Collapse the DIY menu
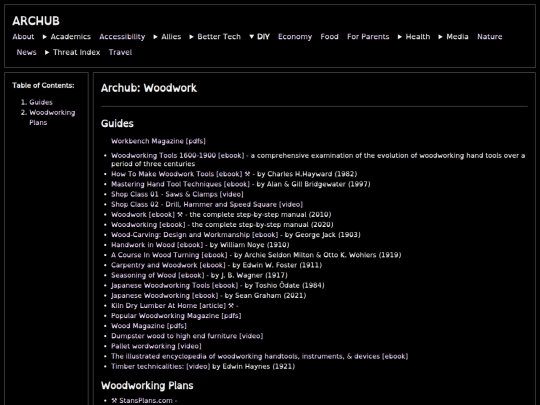The height and width of the screenshot is (405, 540). pyautogui.click(x=259, y=37)
